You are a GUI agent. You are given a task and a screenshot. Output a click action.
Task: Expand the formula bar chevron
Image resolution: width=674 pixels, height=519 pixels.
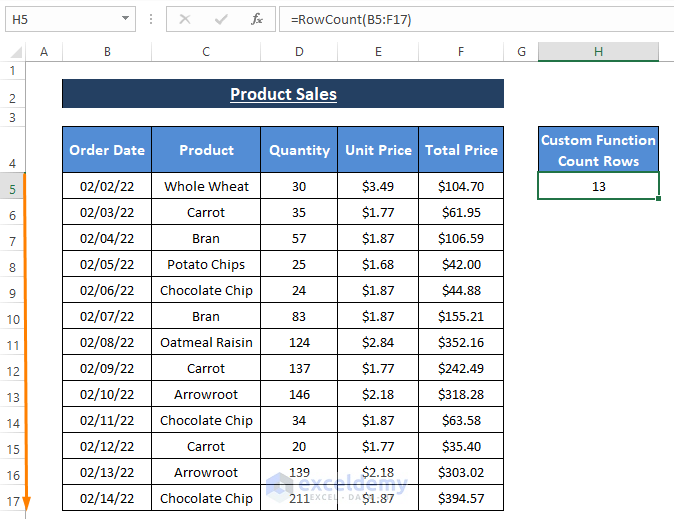pyautogui.click(x=662, y=19)
